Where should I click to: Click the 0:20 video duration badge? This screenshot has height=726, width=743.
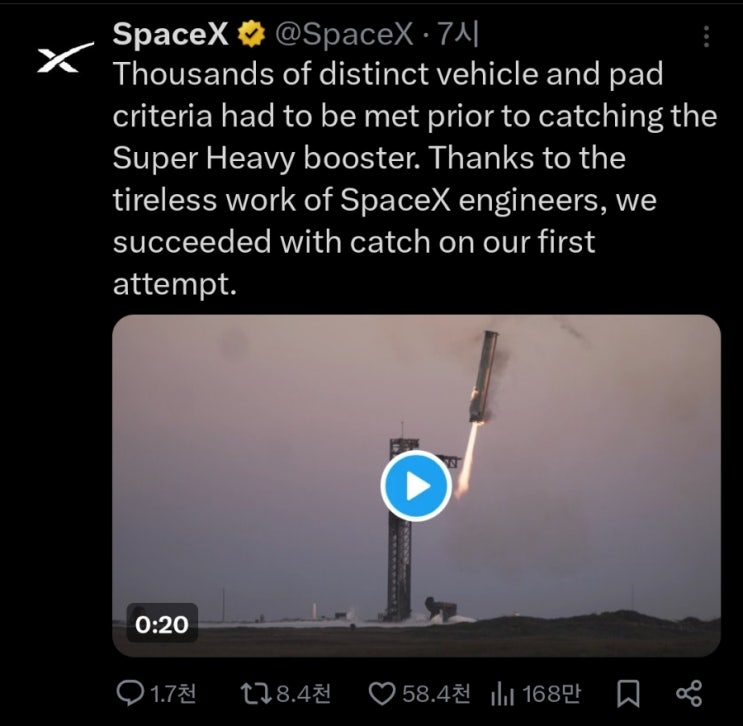pyautogui.click(x=161, y=623)
